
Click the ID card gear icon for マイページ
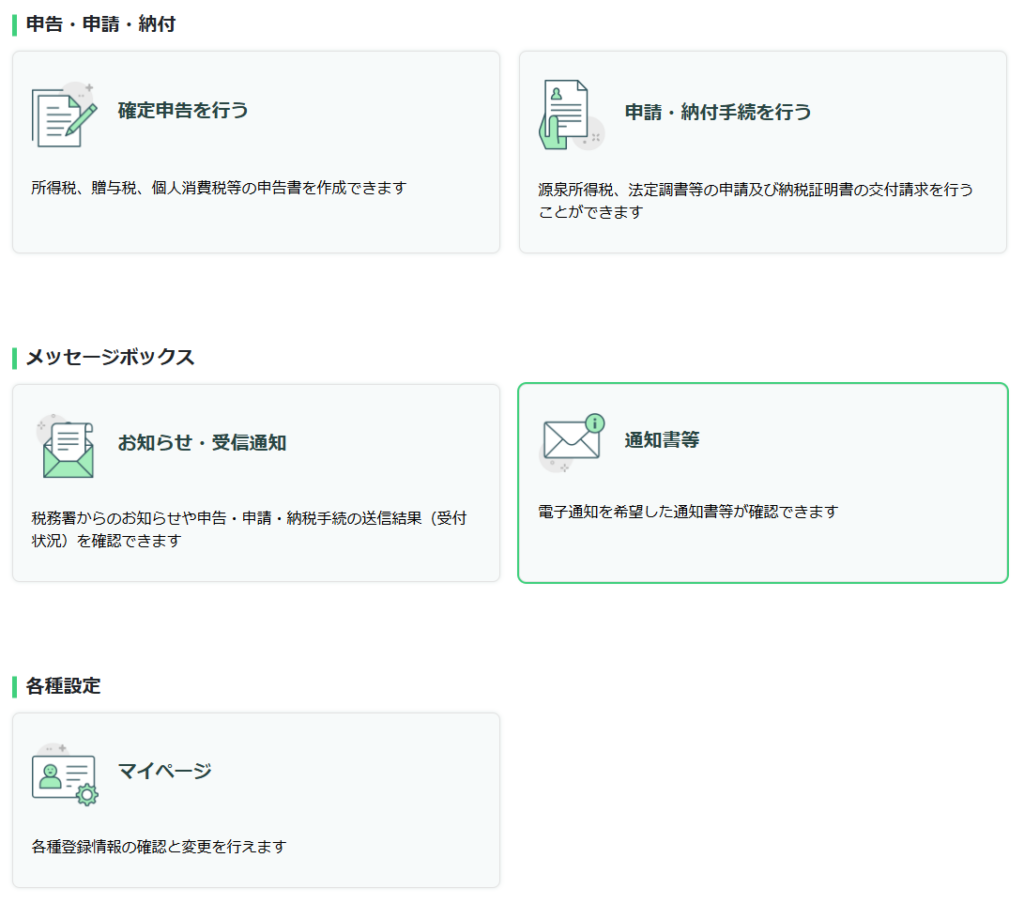[65, 776]
